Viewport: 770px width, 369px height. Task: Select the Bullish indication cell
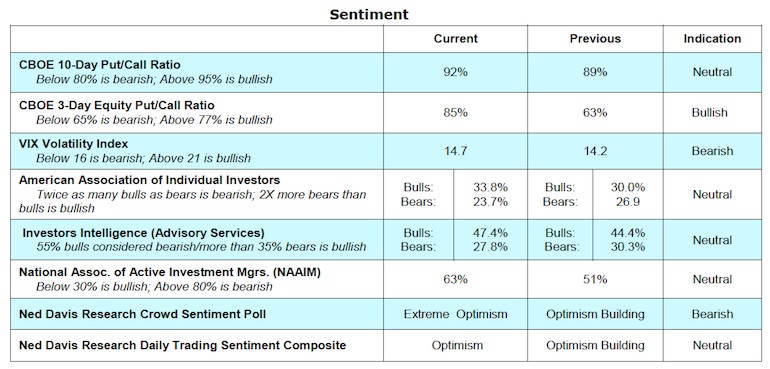[710, 113]
